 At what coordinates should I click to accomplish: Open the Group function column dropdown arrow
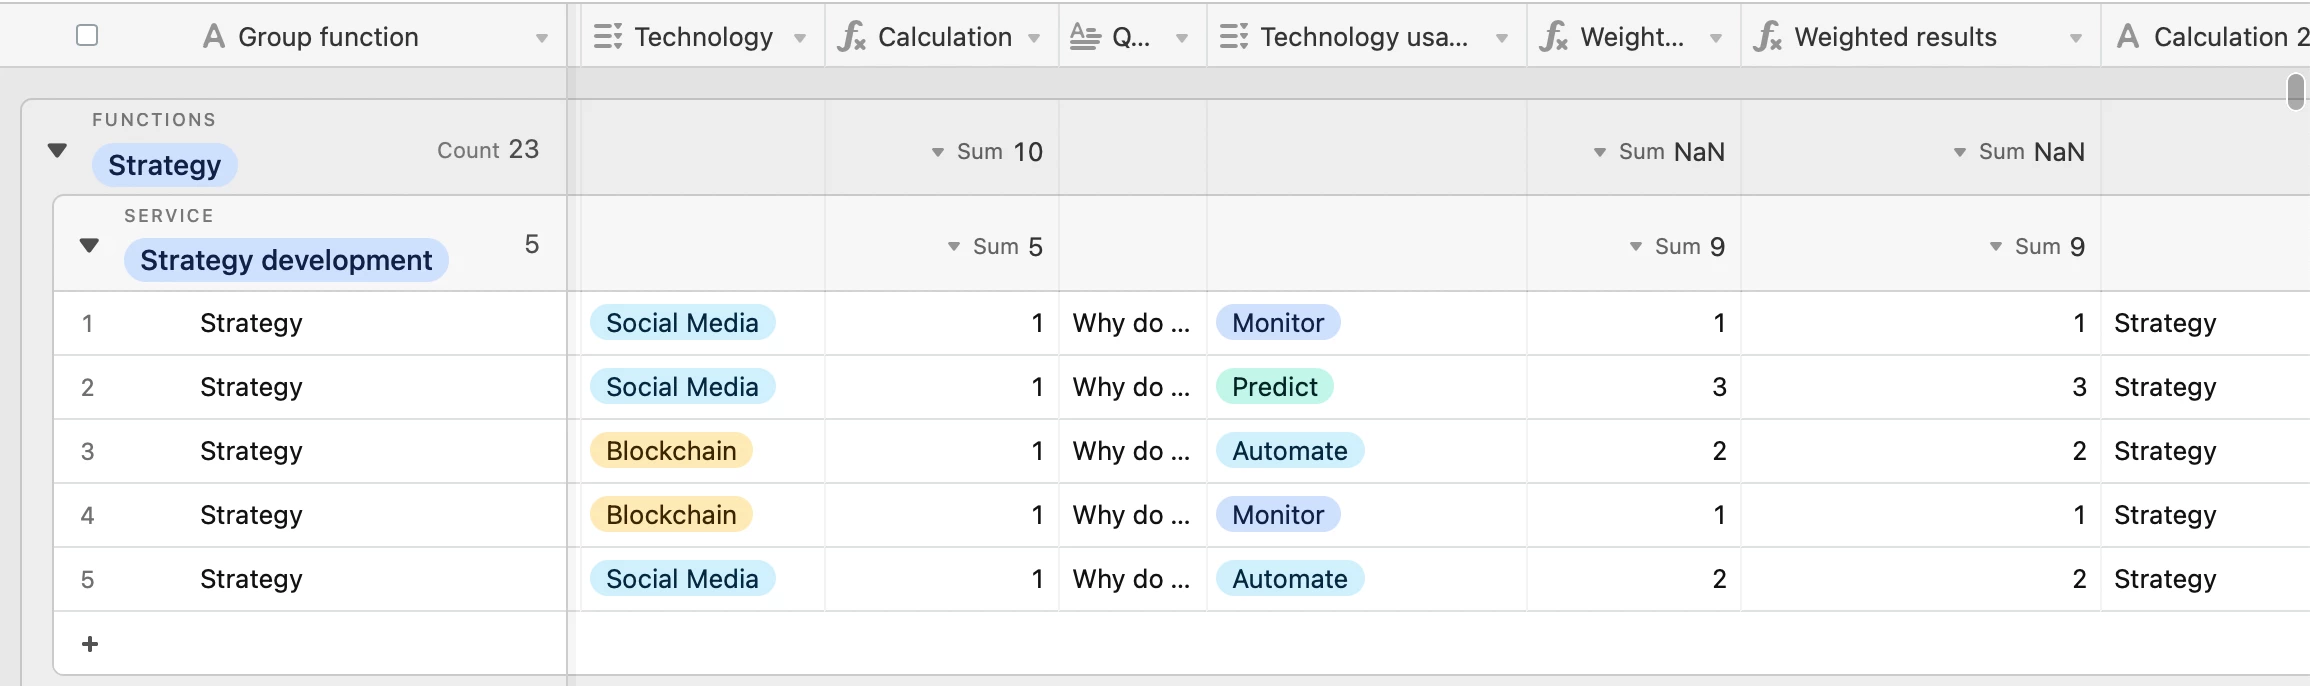coord(542,38)
